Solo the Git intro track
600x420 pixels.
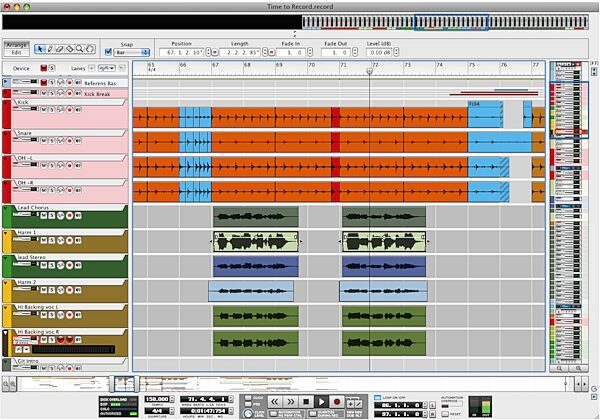(52, 368)
